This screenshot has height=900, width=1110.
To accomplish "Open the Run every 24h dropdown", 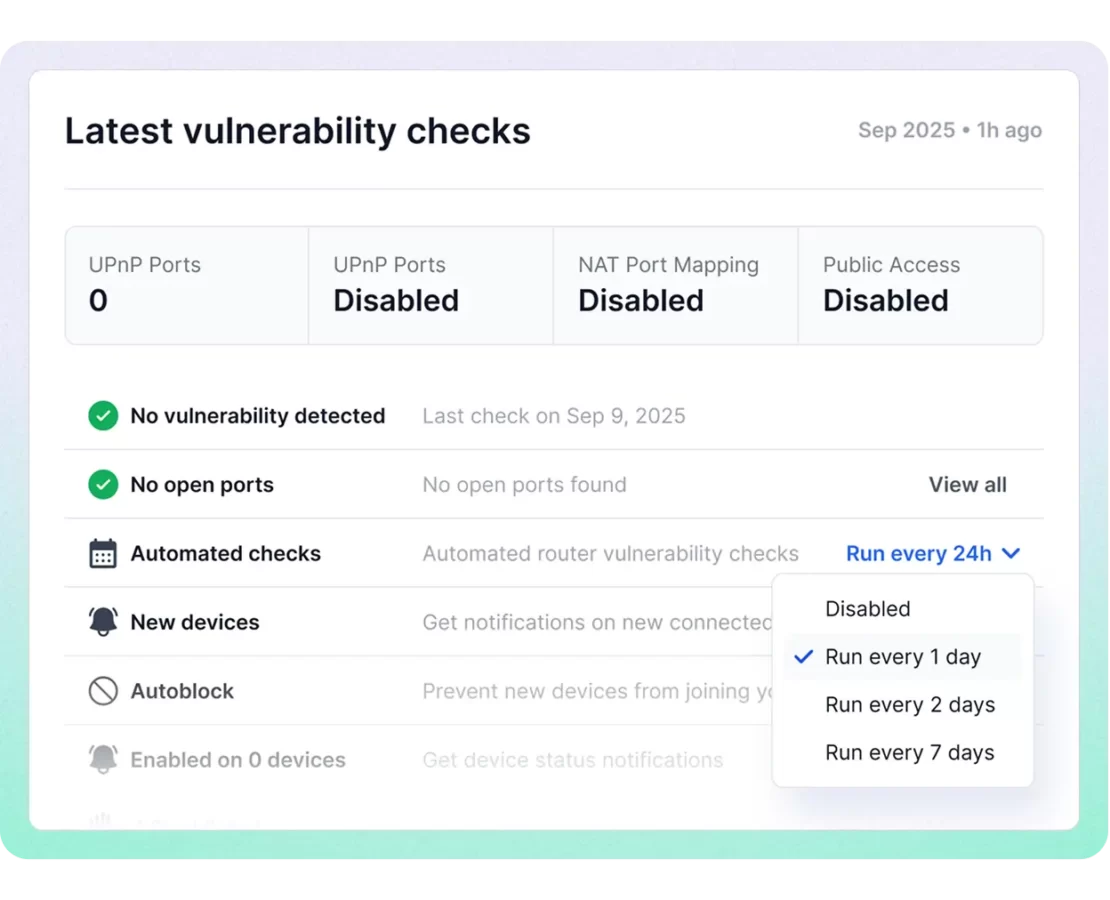I will point(919,554).
